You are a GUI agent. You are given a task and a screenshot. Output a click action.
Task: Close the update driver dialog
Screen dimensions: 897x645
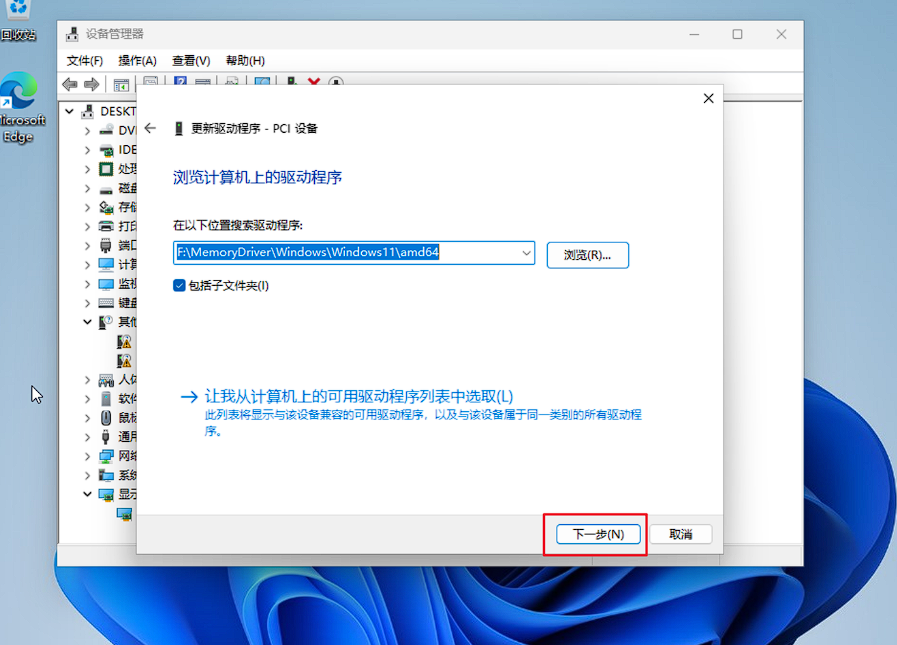tap(708, 98)
